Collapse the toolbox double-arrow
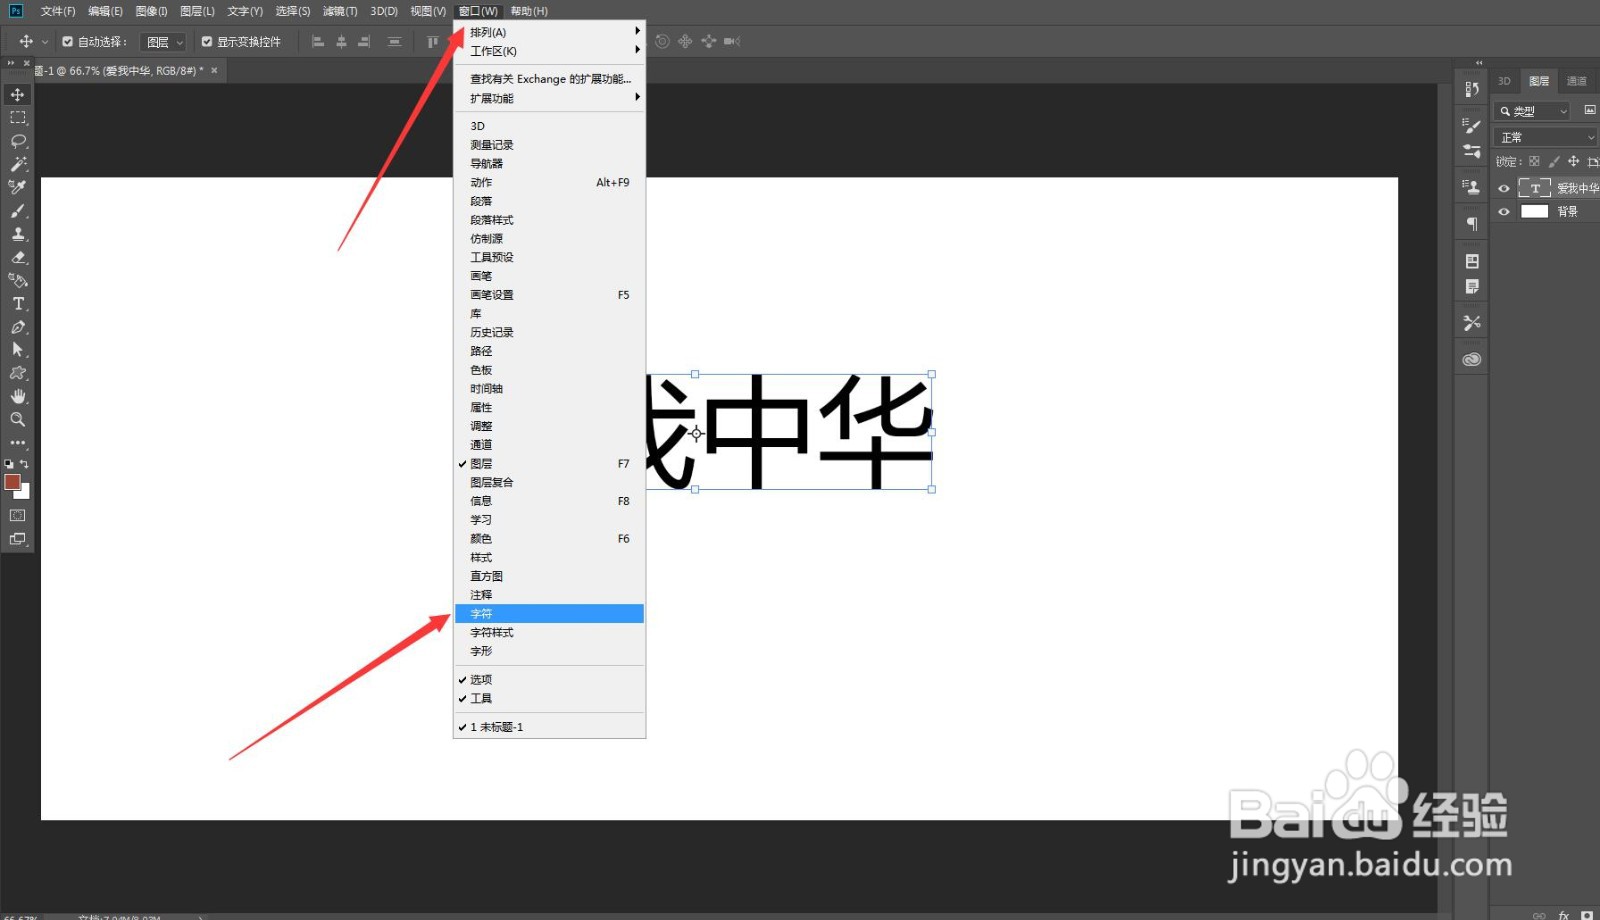This screenshot has height=920, width=1600. click(11, 62)
